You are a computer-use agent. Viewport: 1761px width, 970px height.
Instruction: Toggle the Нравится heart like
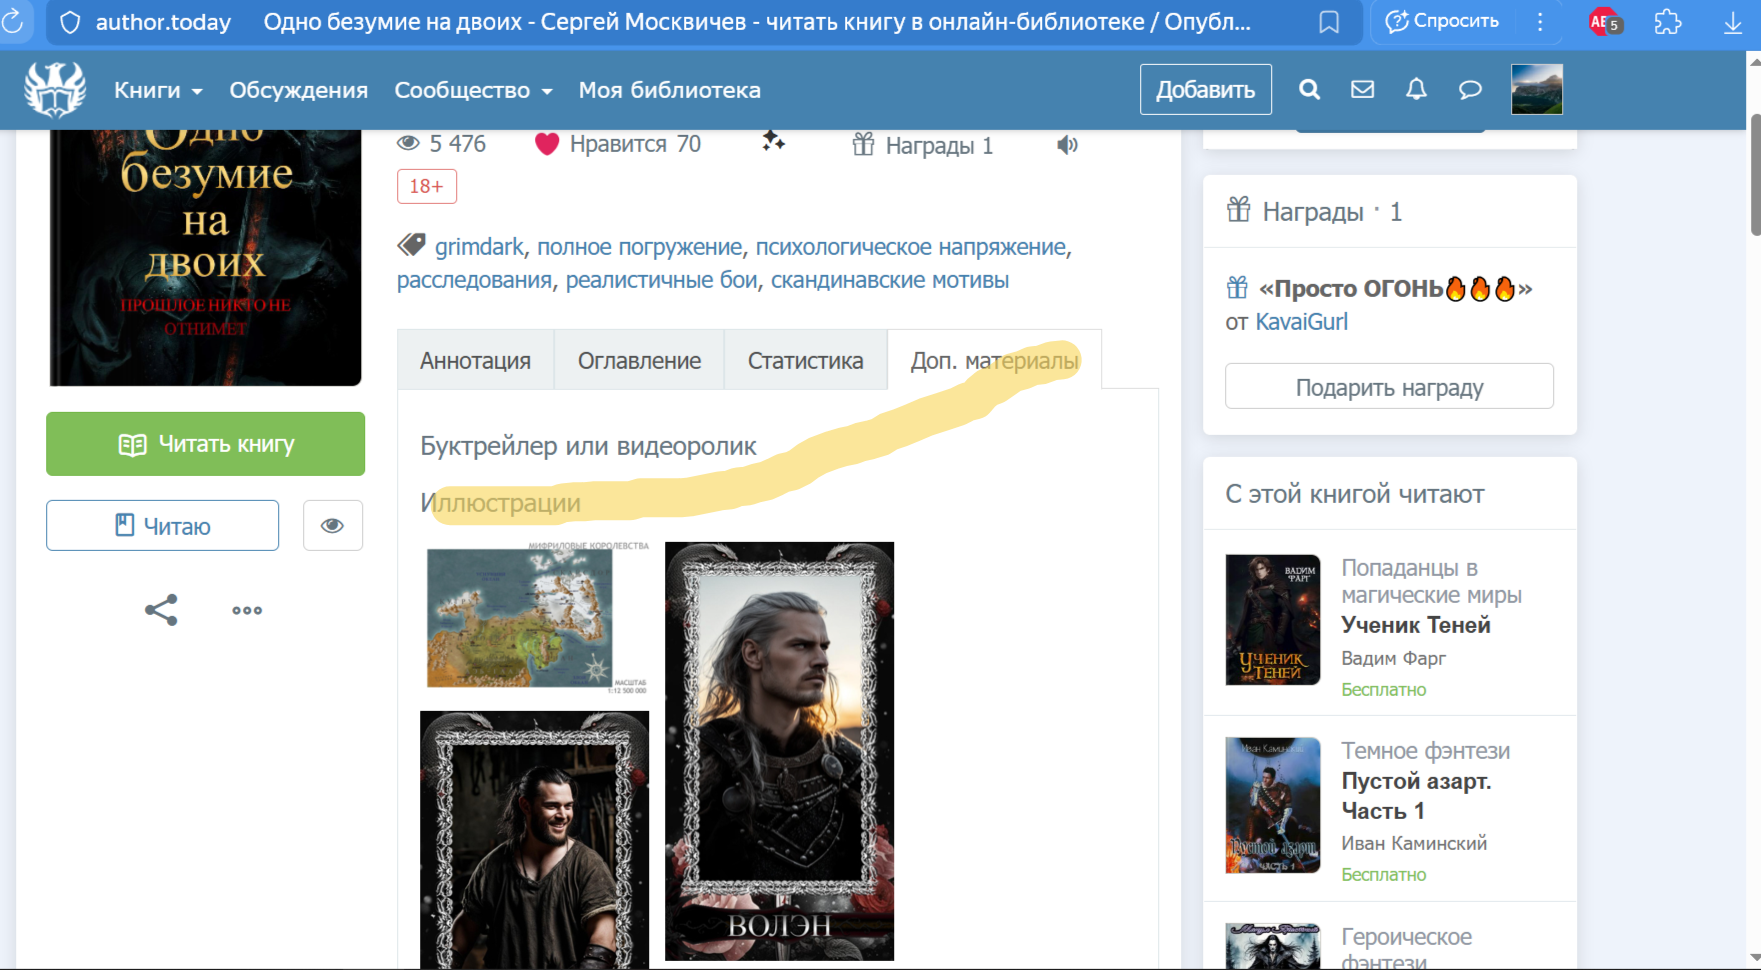coord(547,145)
